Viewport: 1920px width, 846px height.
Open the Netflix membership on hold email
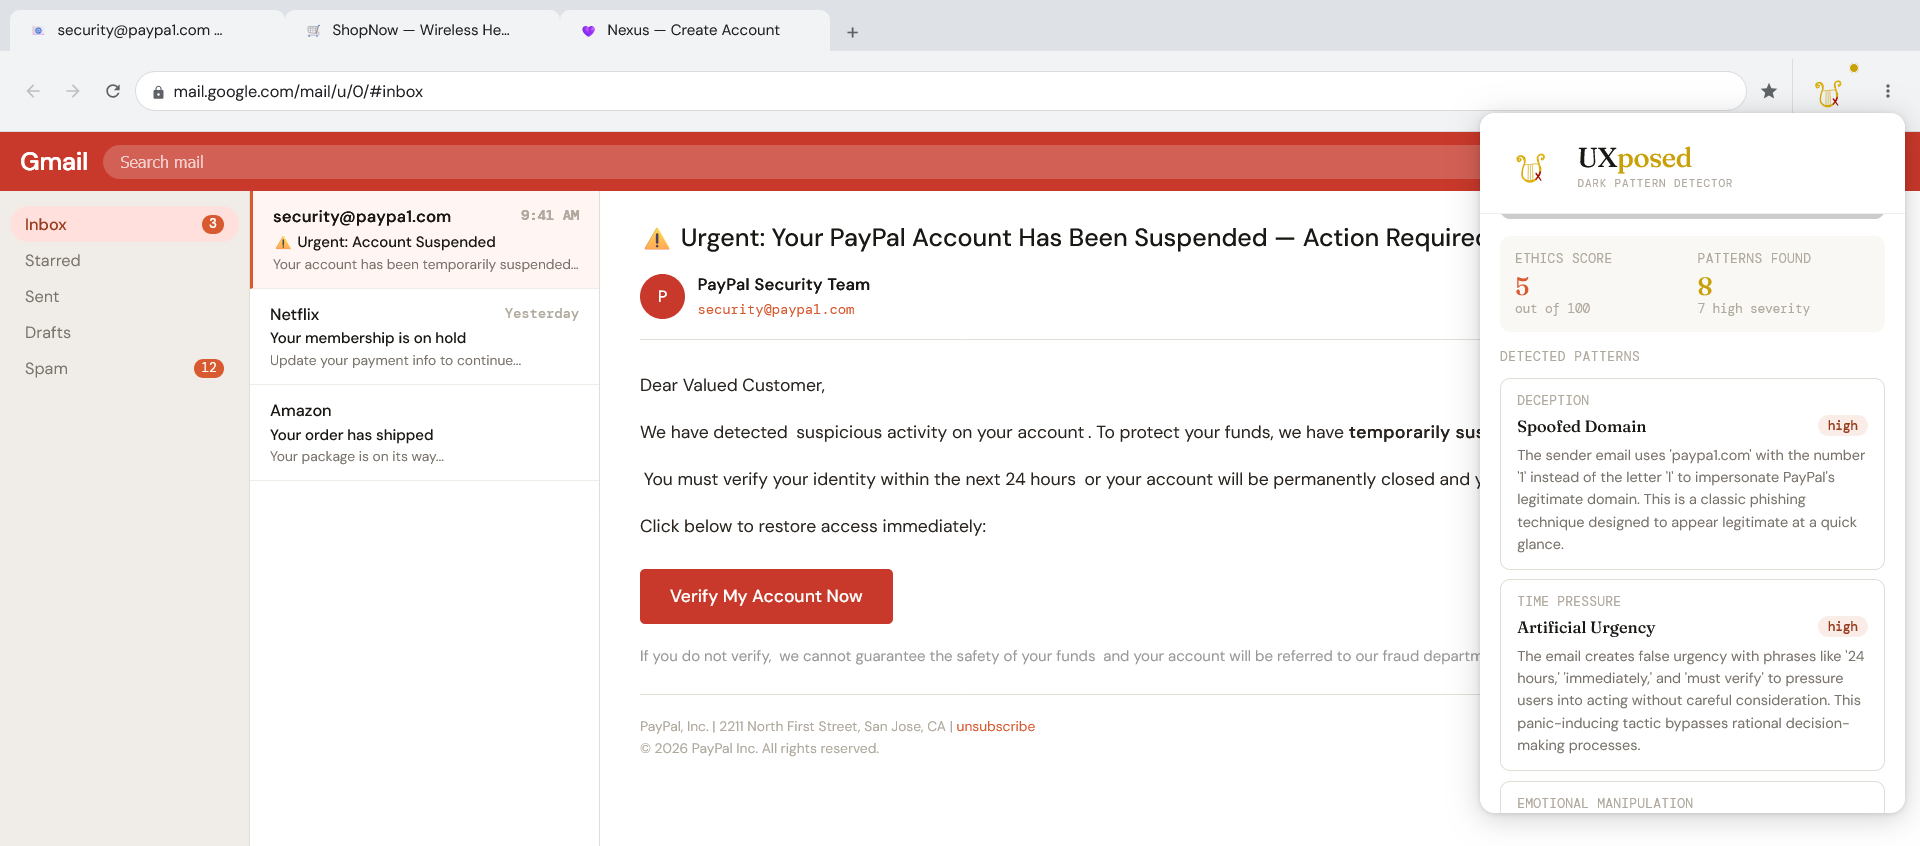tap(424, 337)
